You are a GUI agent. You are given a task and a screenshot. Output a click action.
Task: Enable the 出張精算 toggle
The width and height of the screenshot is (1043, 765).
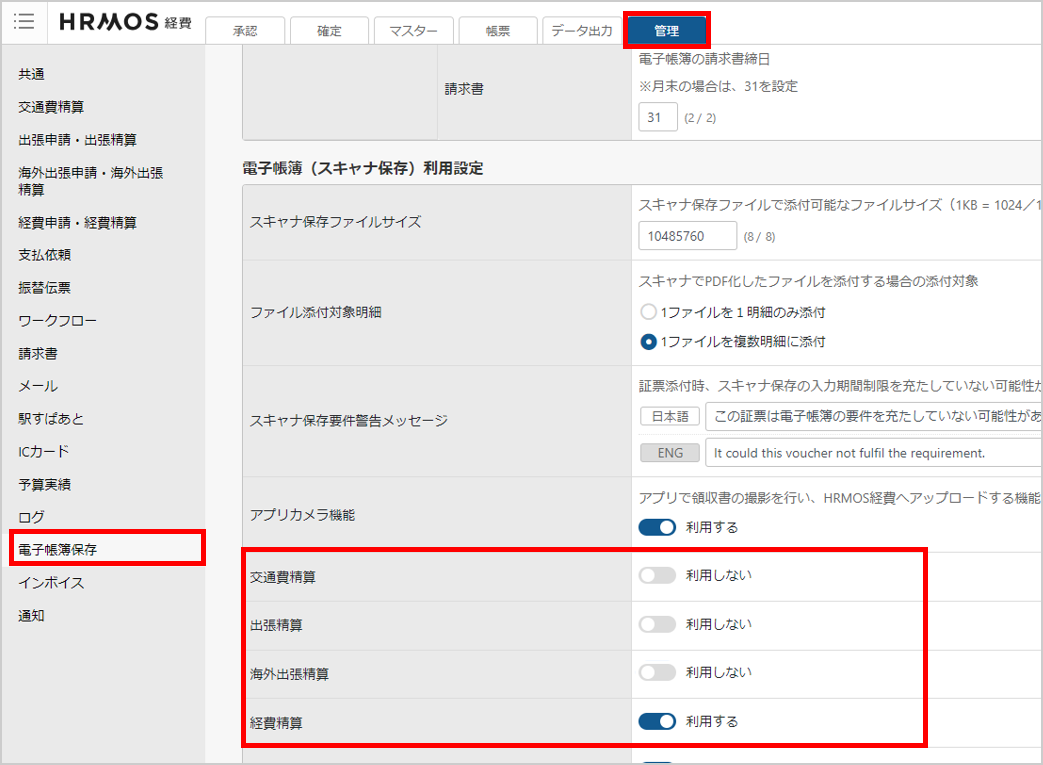coord(657,624)
